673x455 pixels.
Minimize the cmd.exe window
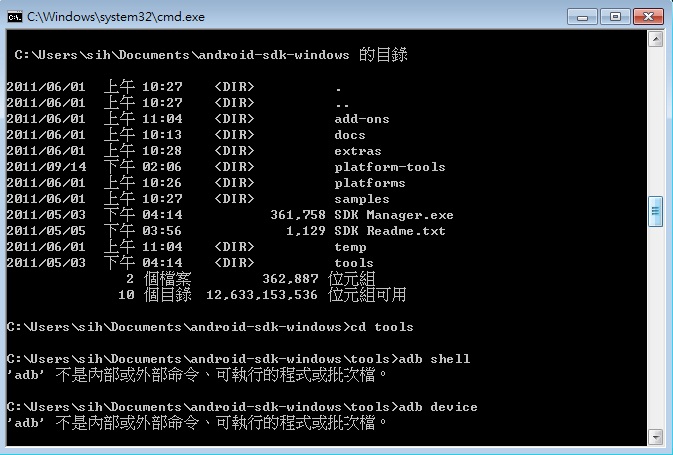pos(582,17)
